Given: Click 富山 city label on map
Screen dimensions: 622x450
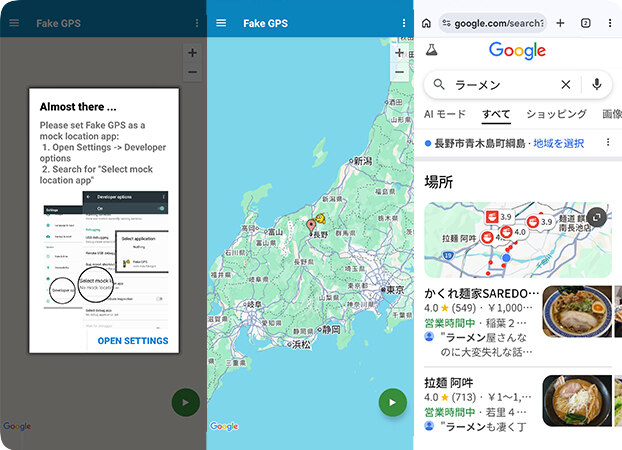Looking at the screenshot, I should click(275, 231).
